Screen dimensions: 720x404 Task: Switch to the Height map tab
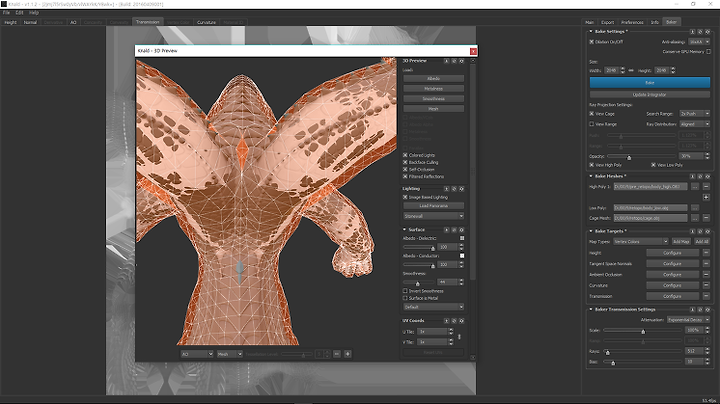coord(11,22)
